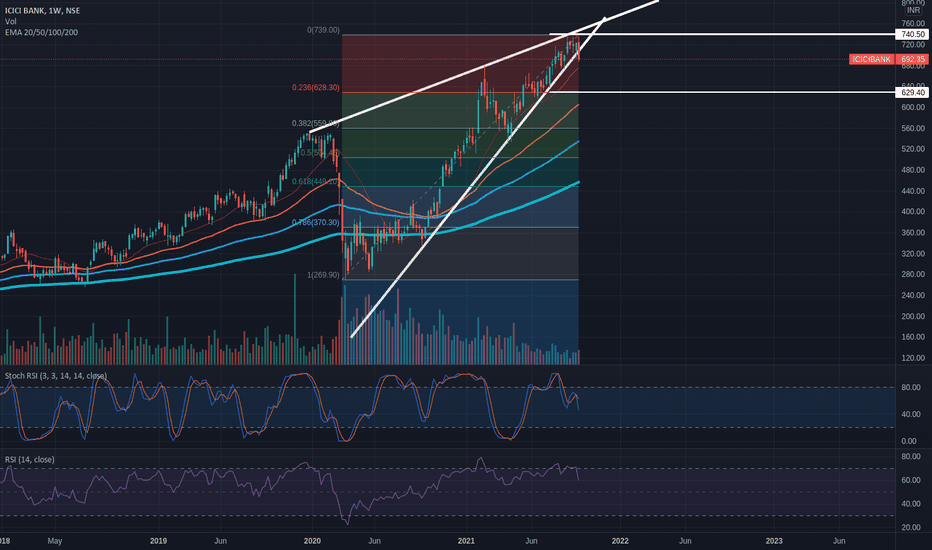Click the 2022 label on the time axis

tap(620, 541)
